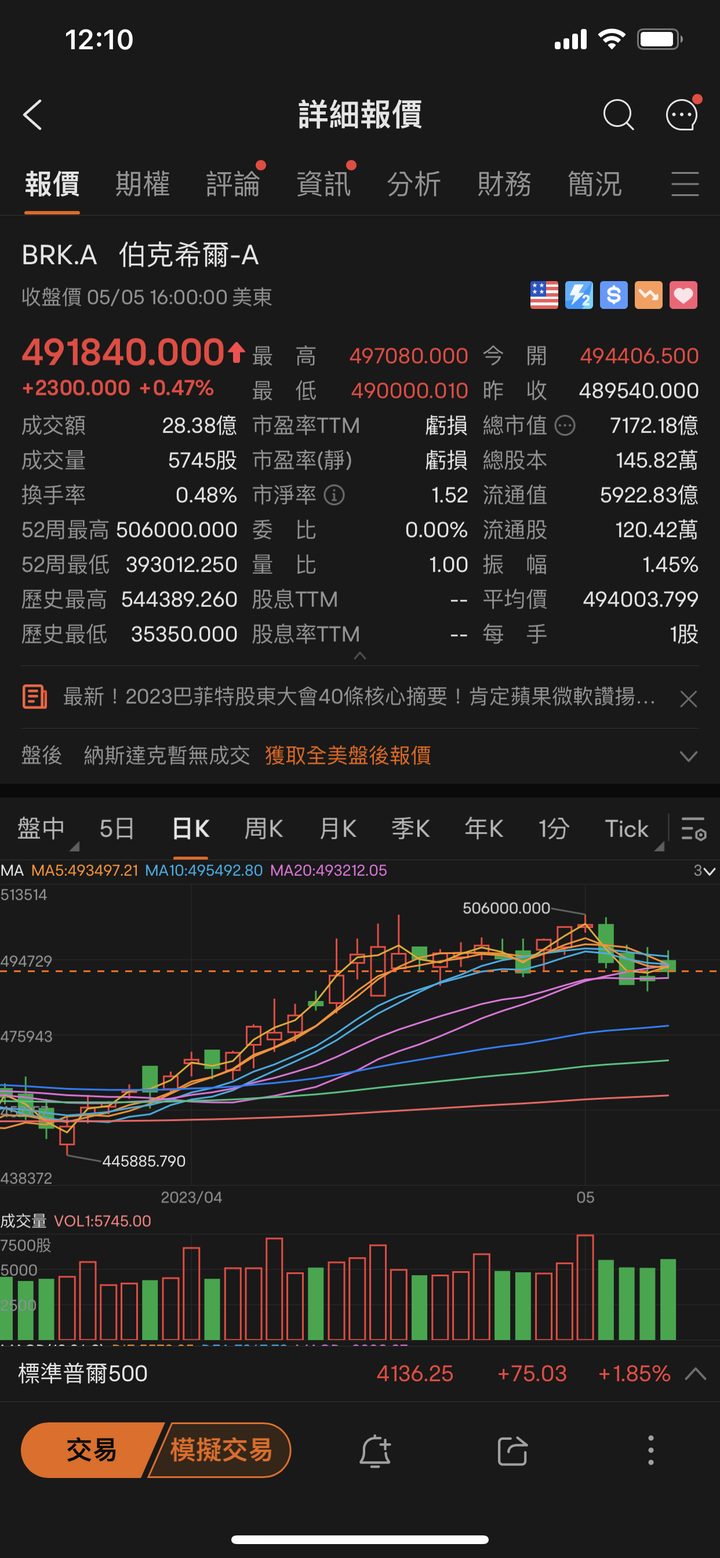
Task: Tap the 506000.000 high marker on chart
Action: coord(507,908)
